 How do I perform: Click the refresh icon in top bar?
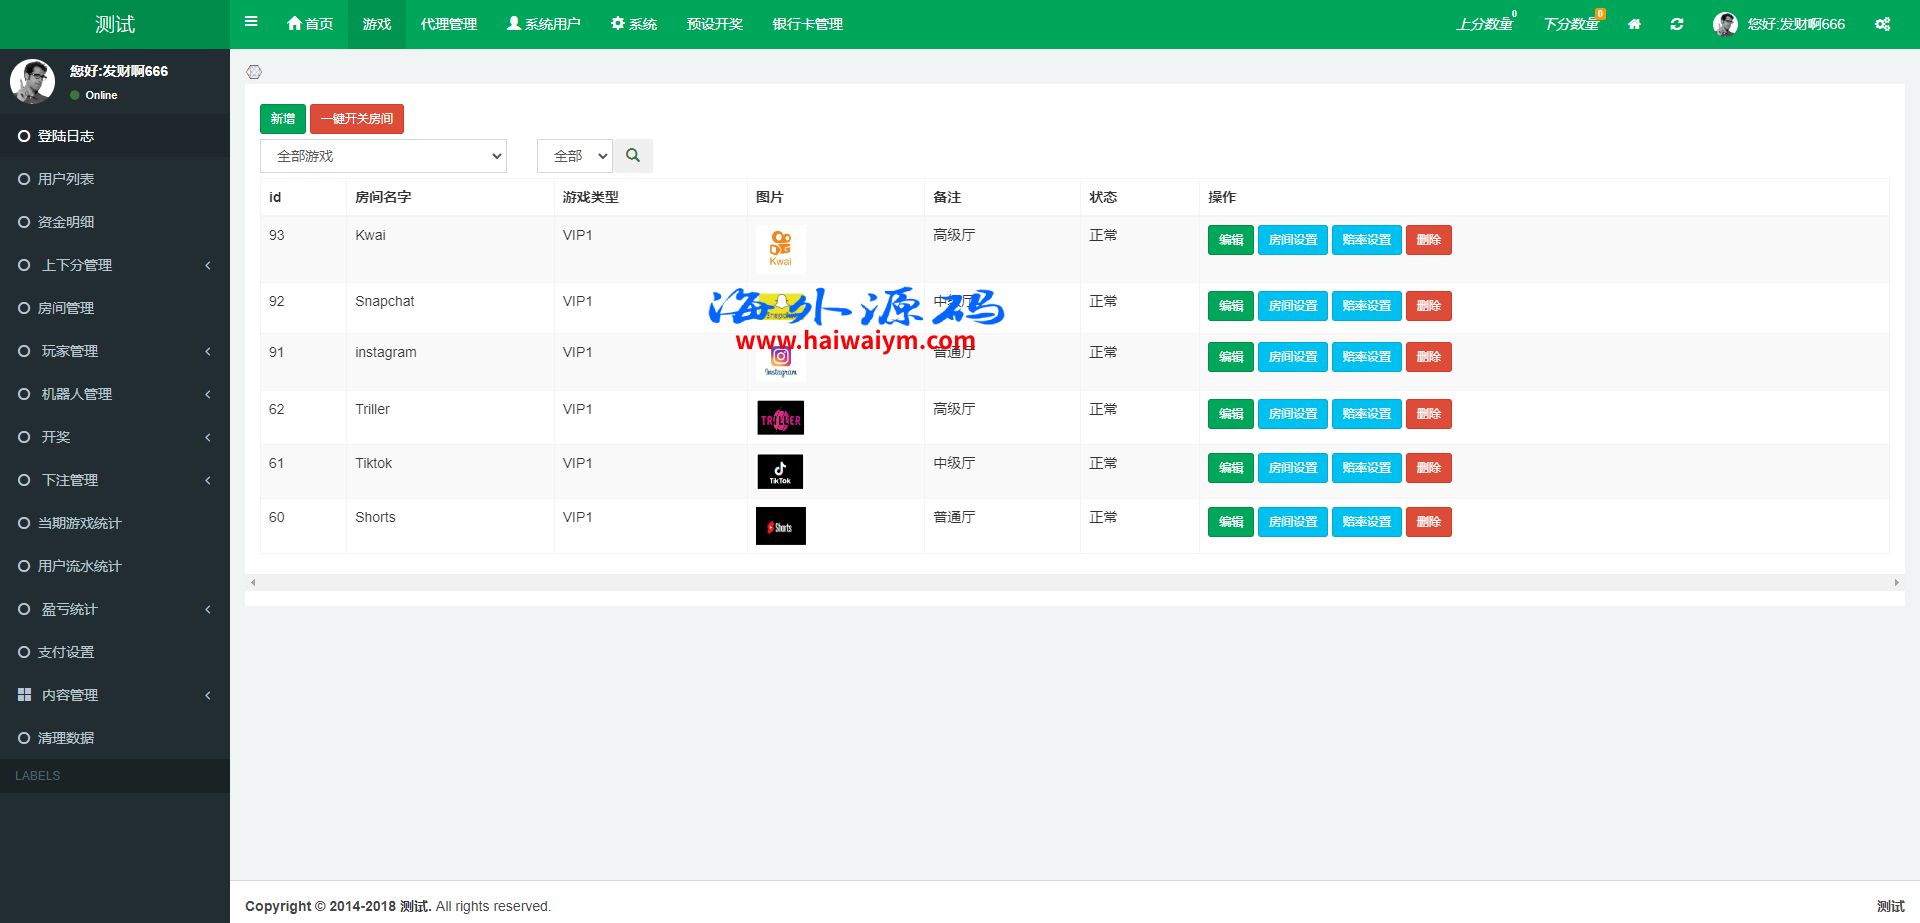coord(1677,24)
